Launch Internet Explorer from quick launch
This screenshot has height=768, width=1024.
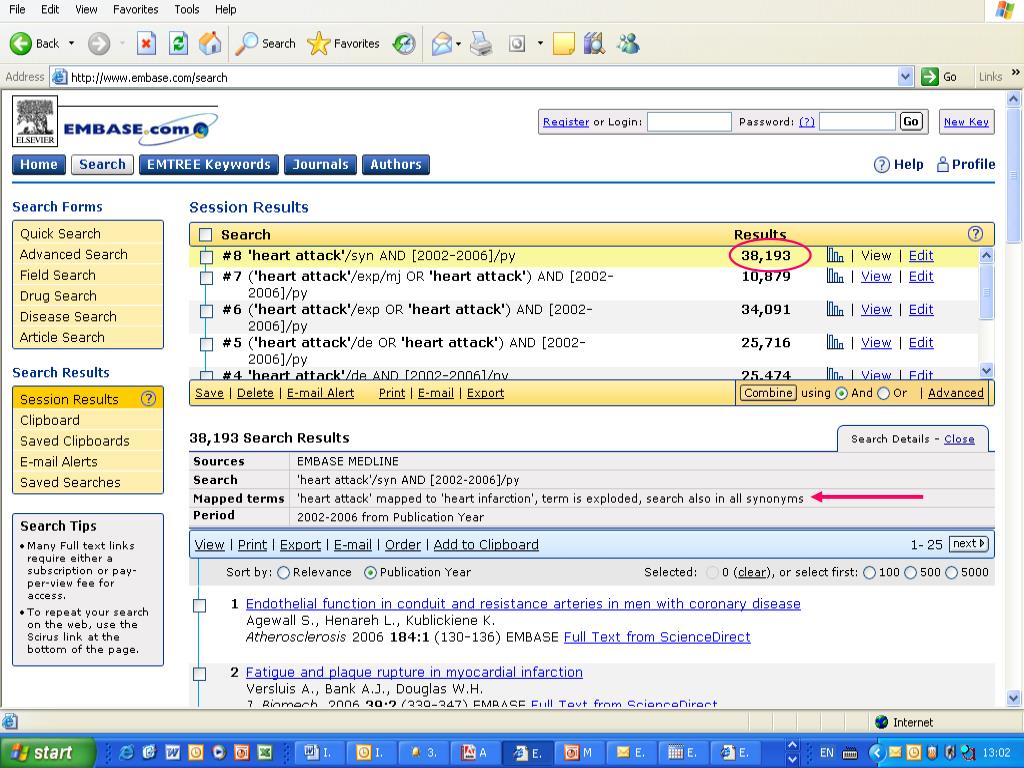(126, 753)
